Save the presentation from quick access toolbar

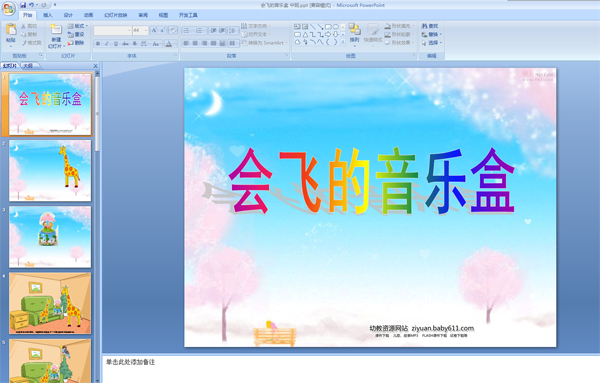23,5
